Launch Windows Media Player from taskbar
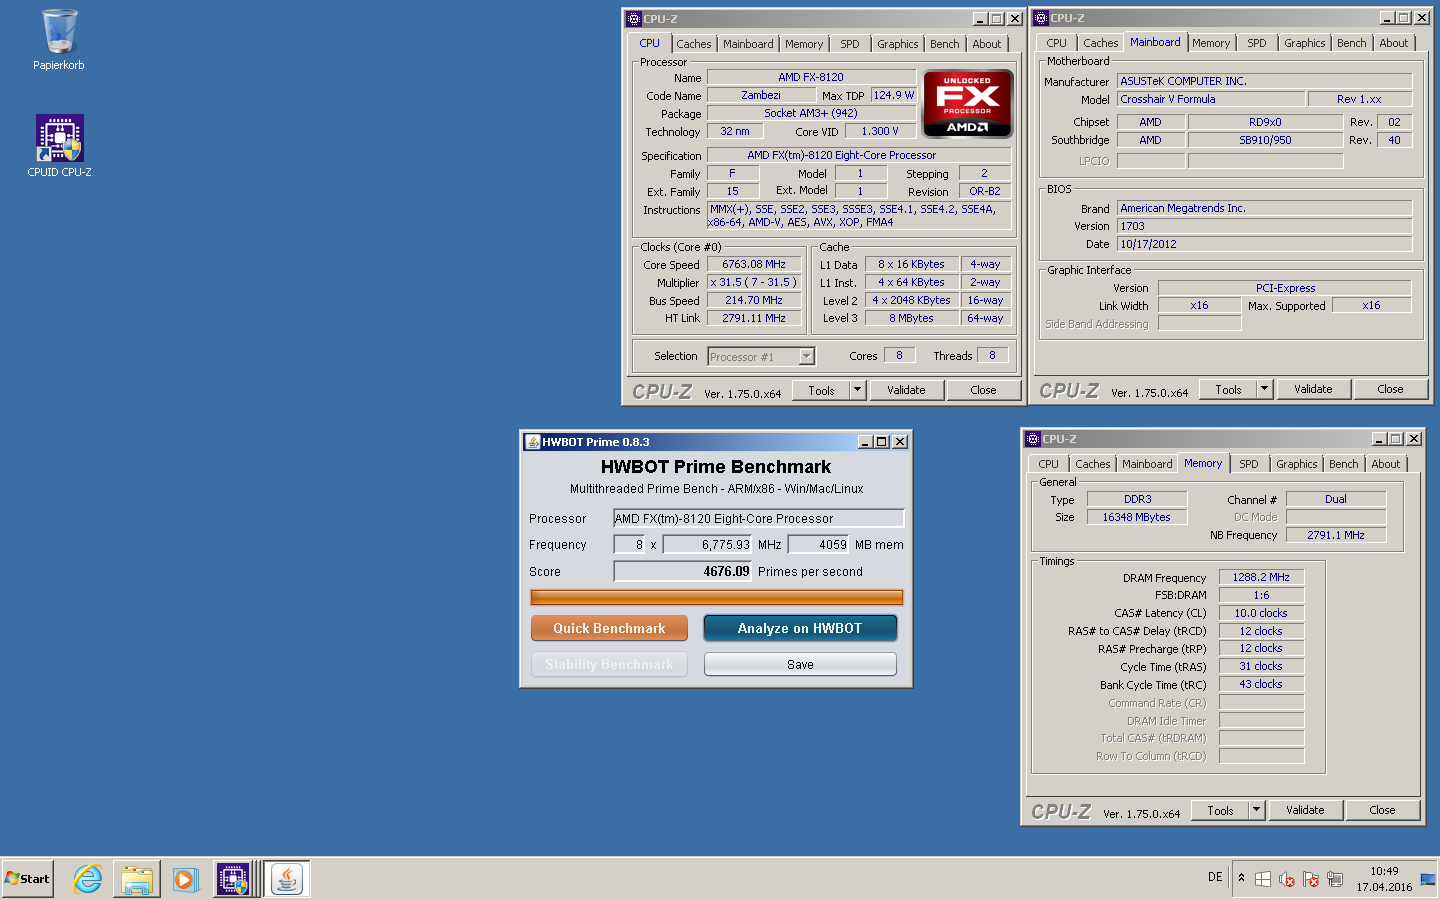Viewport: 1440px width, 900px height. pyautogui.click(x=185, y=879)
